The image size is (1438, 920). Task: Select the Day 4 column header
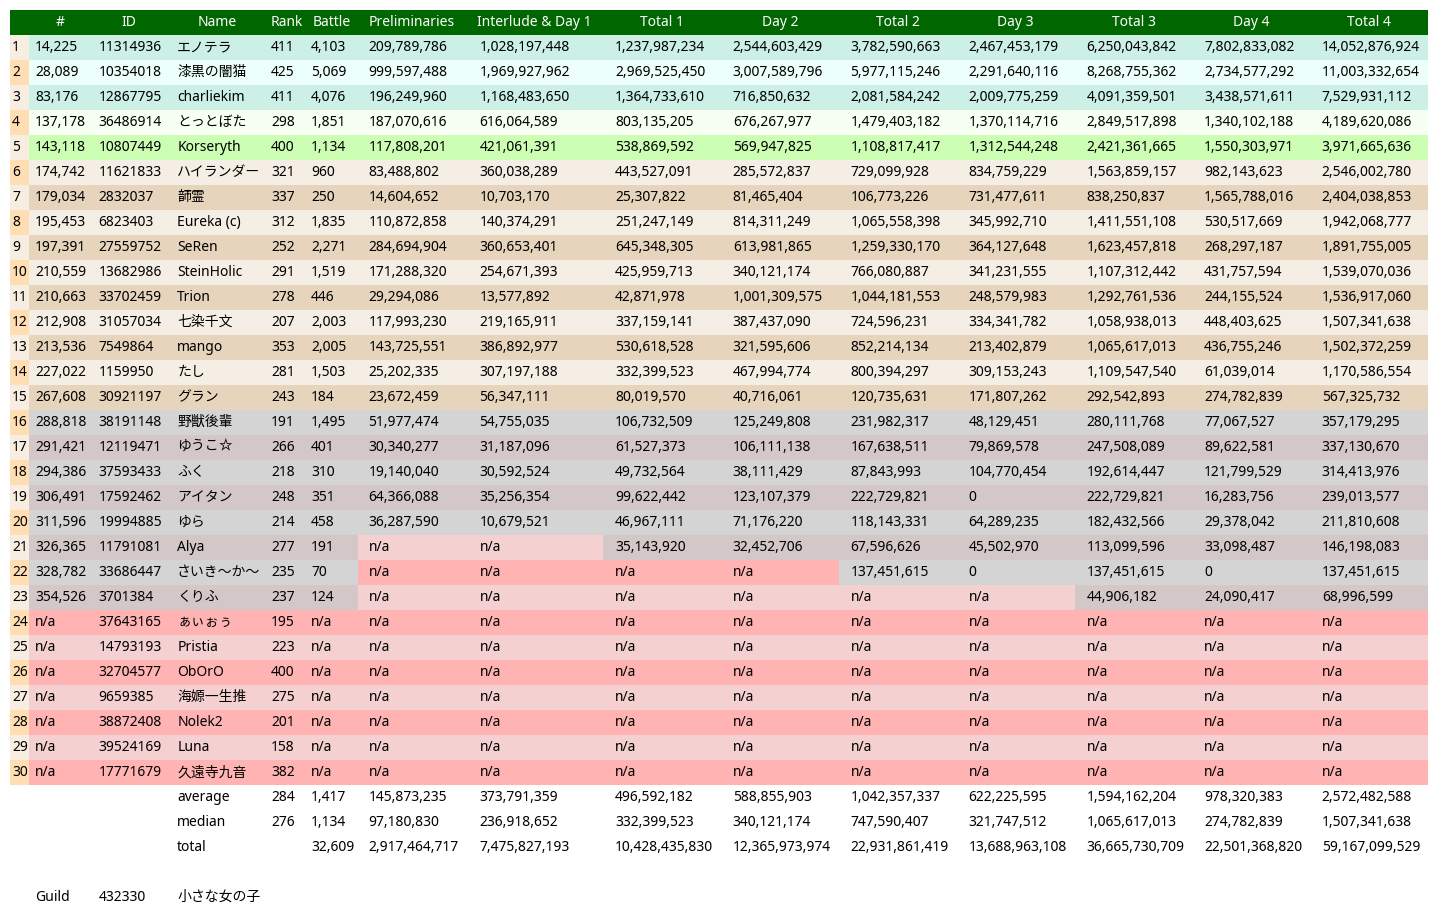coord(1251,21)
